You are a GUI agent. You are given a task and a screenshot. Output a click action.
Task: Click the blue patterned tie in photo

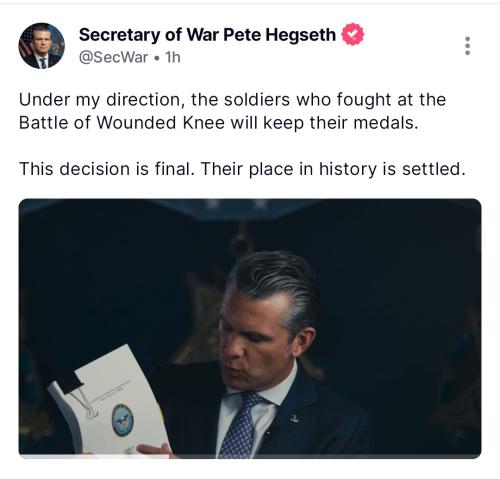(x=241, y=425)
